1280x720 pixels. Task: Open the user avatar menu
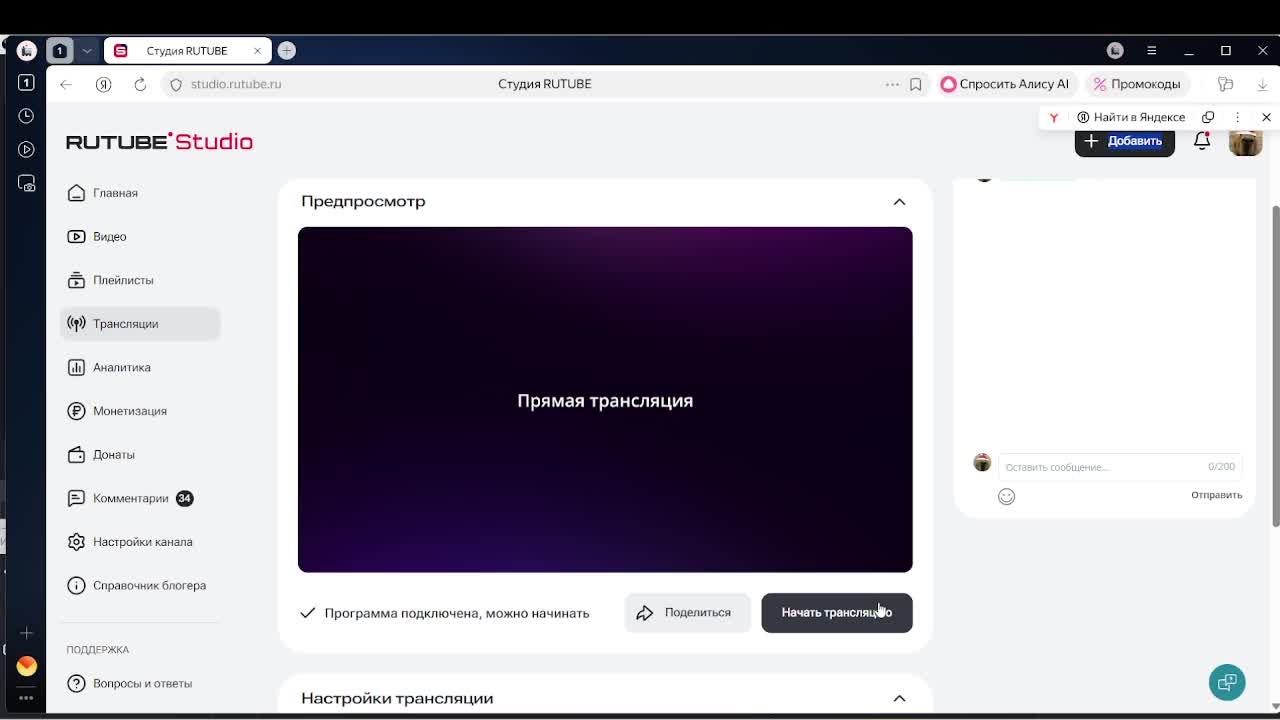[x=1245, y=141]
